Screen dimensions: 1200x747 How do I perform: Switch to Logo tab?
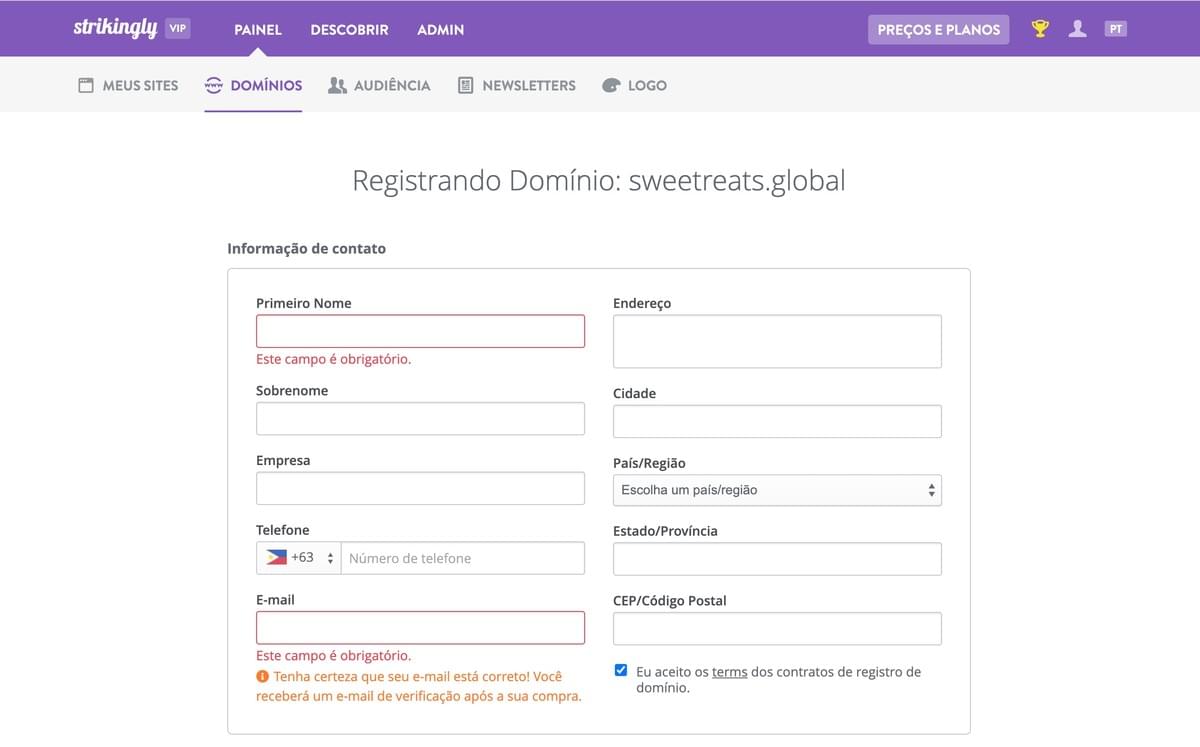[634, 85]
